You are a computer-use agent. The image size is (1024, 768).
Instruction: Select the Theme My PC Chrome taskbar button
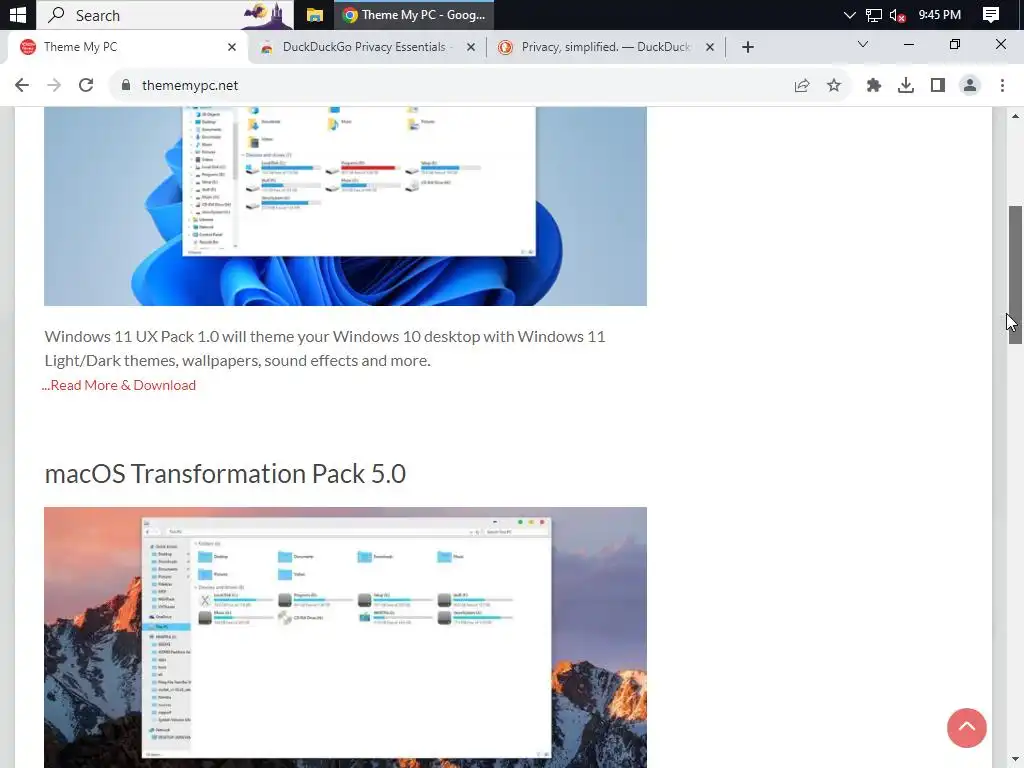point(414,14)
